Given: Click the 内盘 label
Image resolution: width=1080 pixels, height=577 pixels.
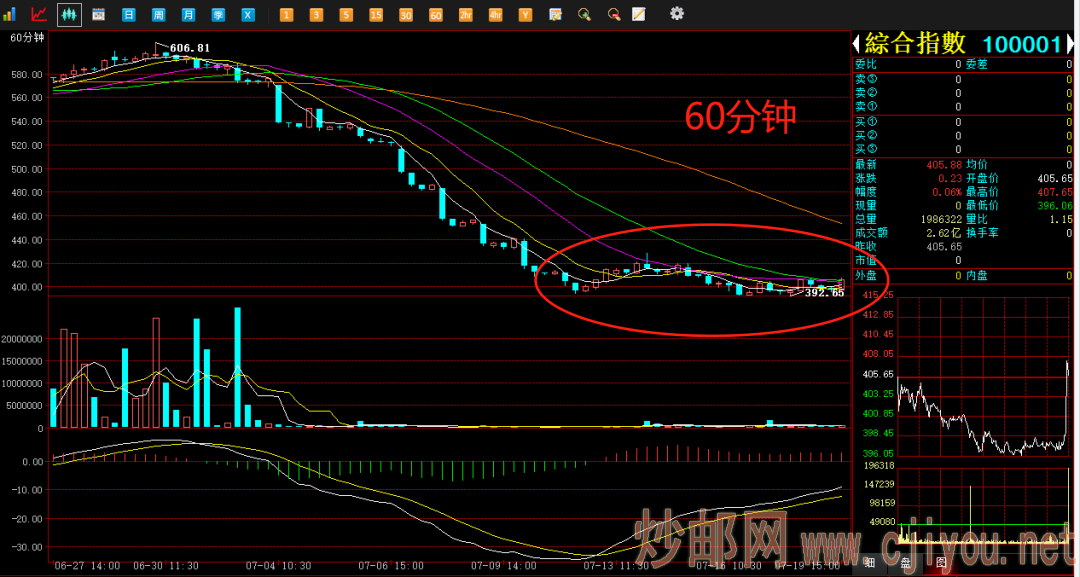Looking at the screenshot, I should (x=977, y=275).
